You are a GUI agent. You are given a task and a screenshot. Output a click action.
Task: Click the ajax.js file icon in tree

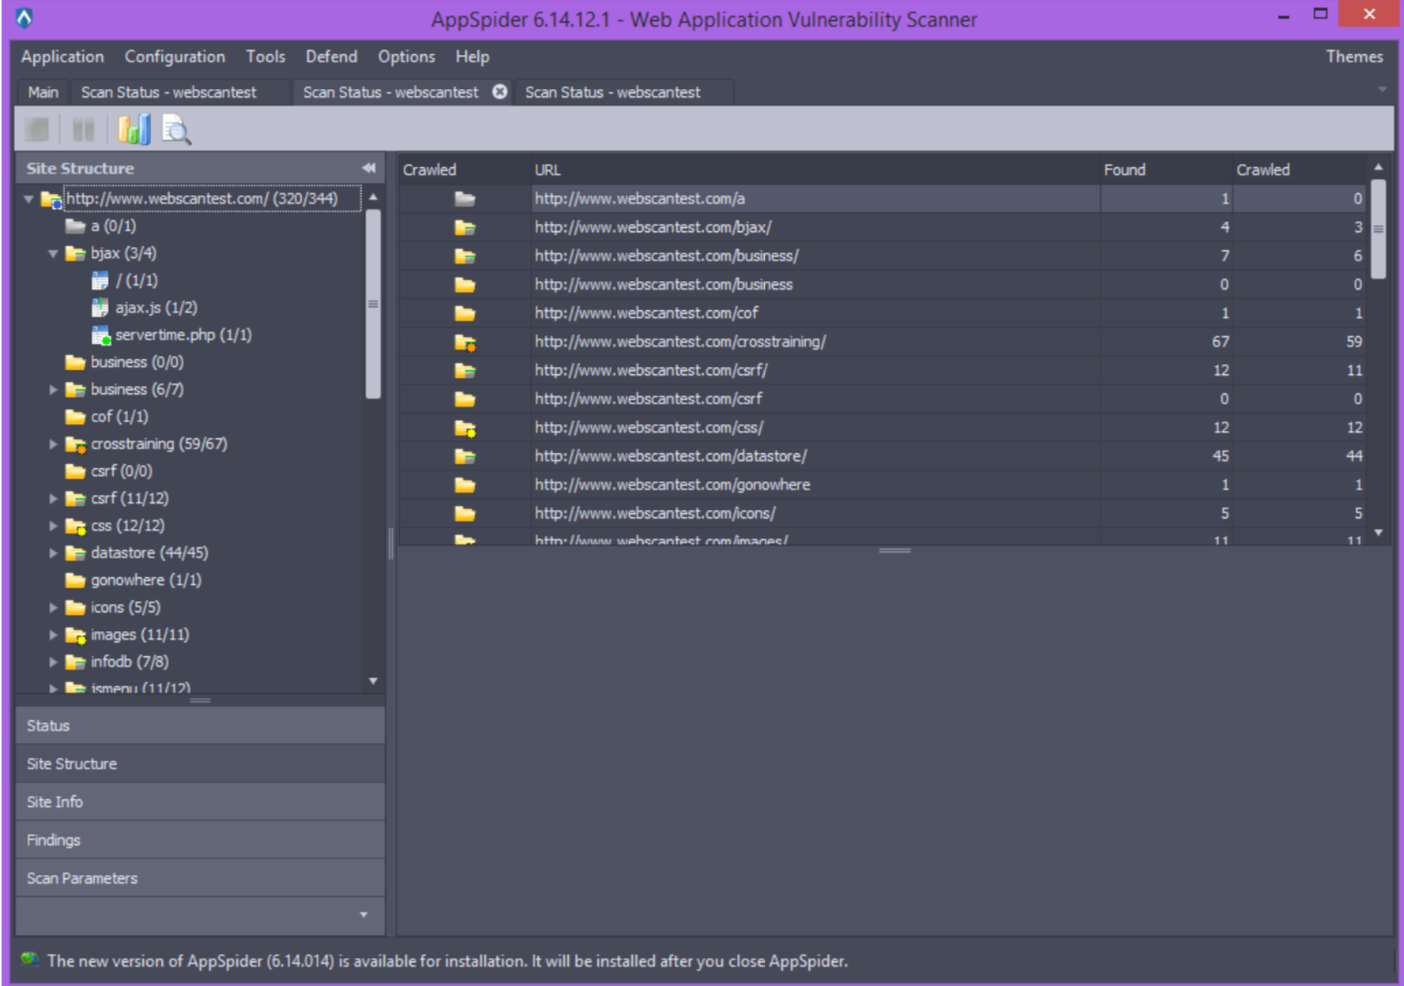[100, 307]
